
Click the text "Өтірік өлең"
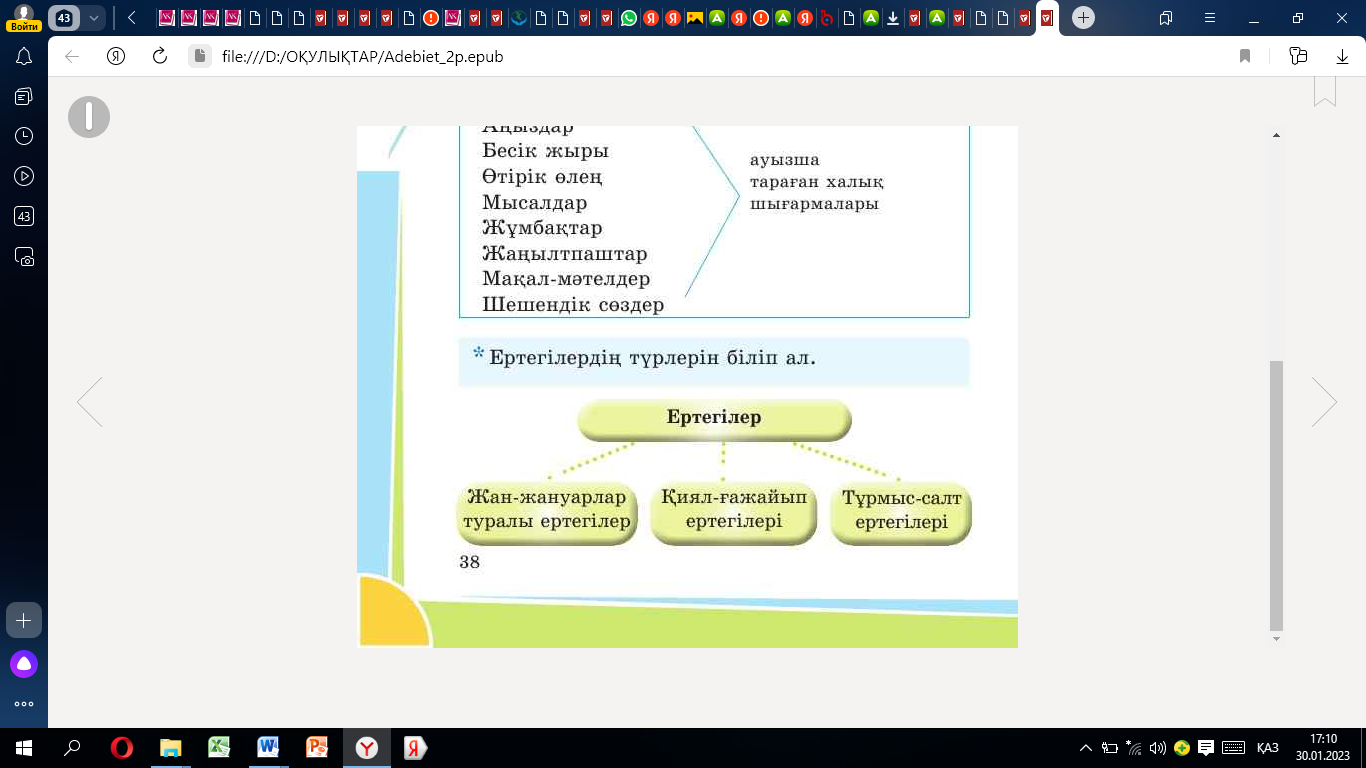click(x=542, y=177)
